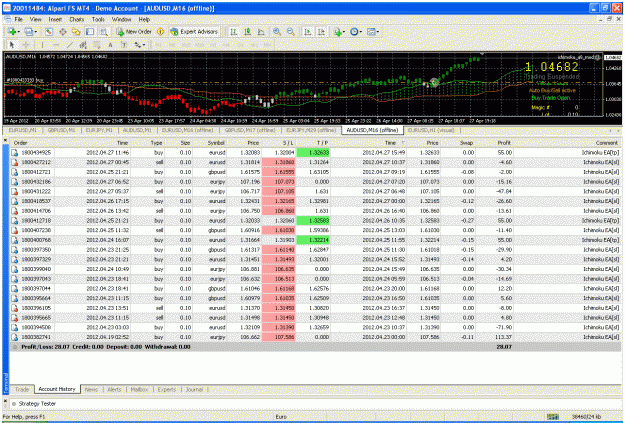
Task: Expand the Periods dropdown arrow
Action: pyautogui.click(x=361, y=32)
